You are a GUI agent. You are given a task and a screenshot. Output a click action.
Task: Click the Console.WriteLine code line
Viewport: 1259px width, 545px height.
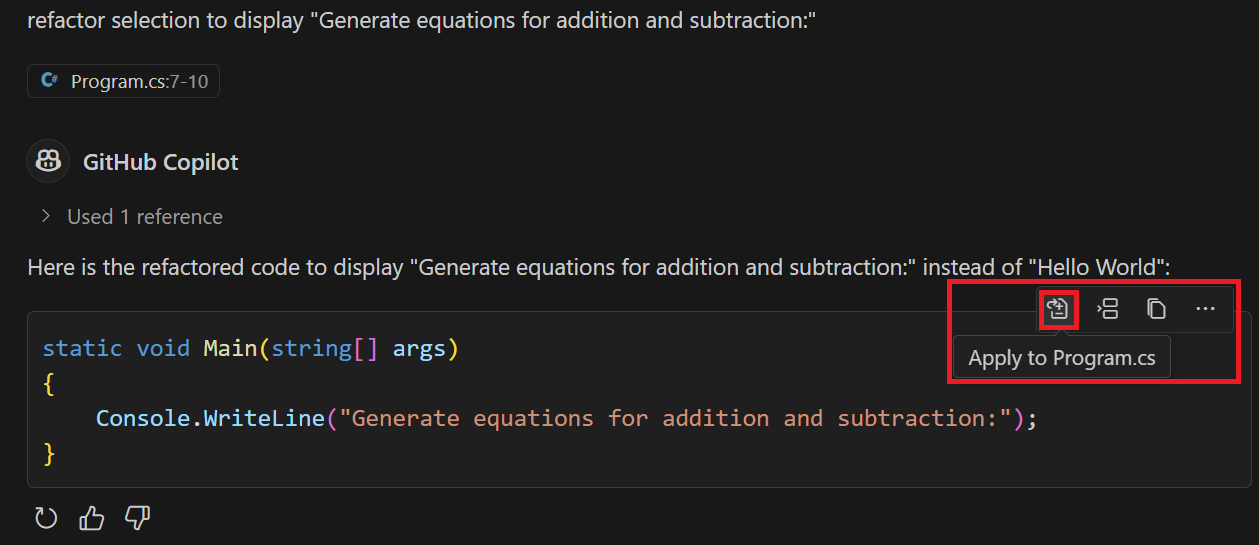coord(567,418)
